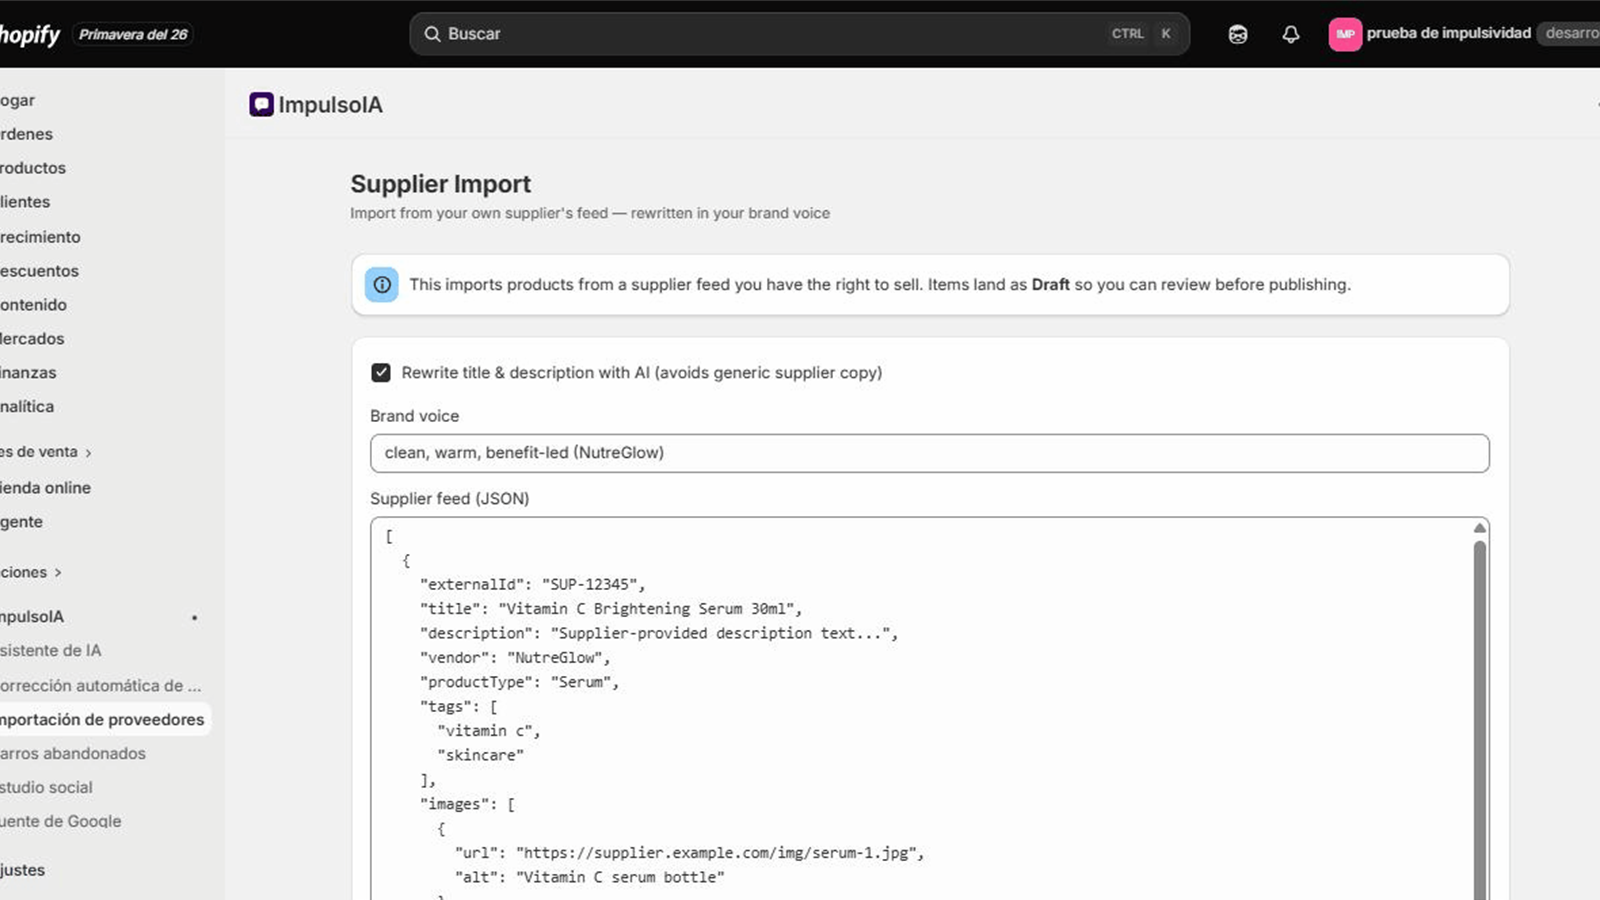Click the "productType": "Serum" line

tap(520, 682)
